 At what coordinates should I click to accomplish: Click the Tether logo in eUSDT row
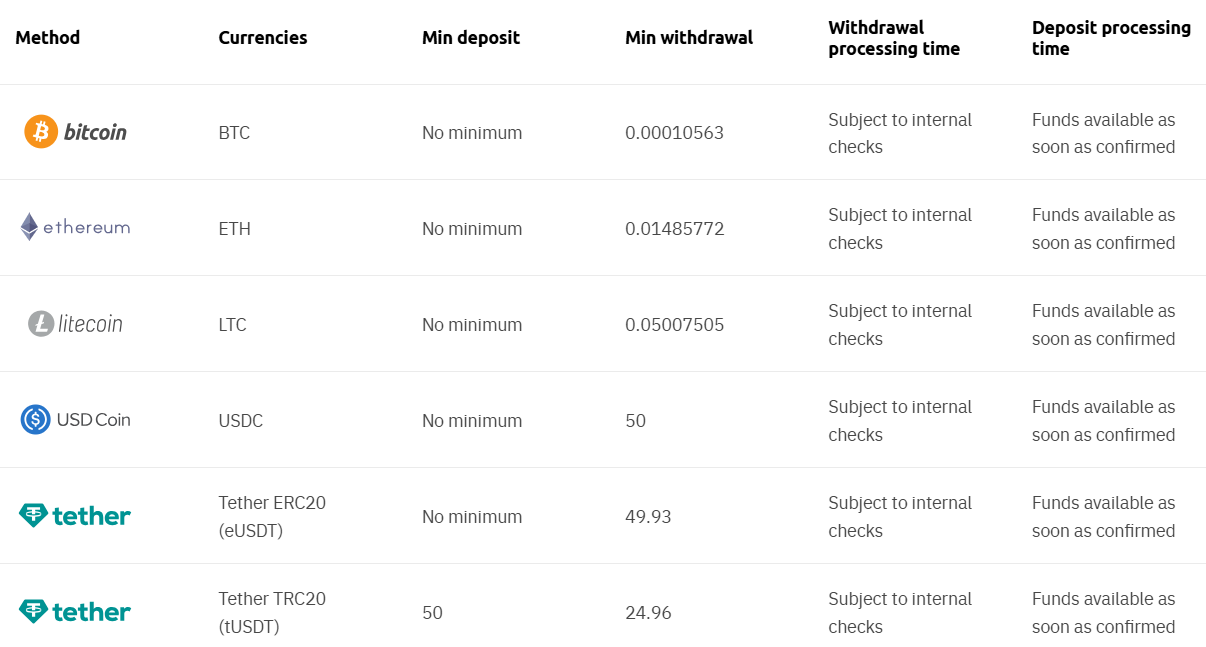74,516
